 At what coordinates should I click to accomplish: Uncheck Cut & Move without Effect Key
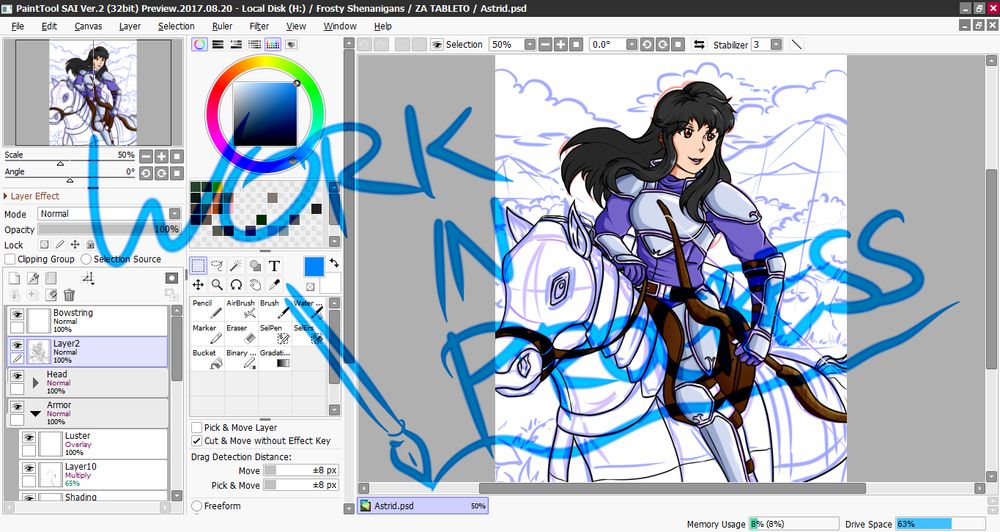tap(197, 441)
